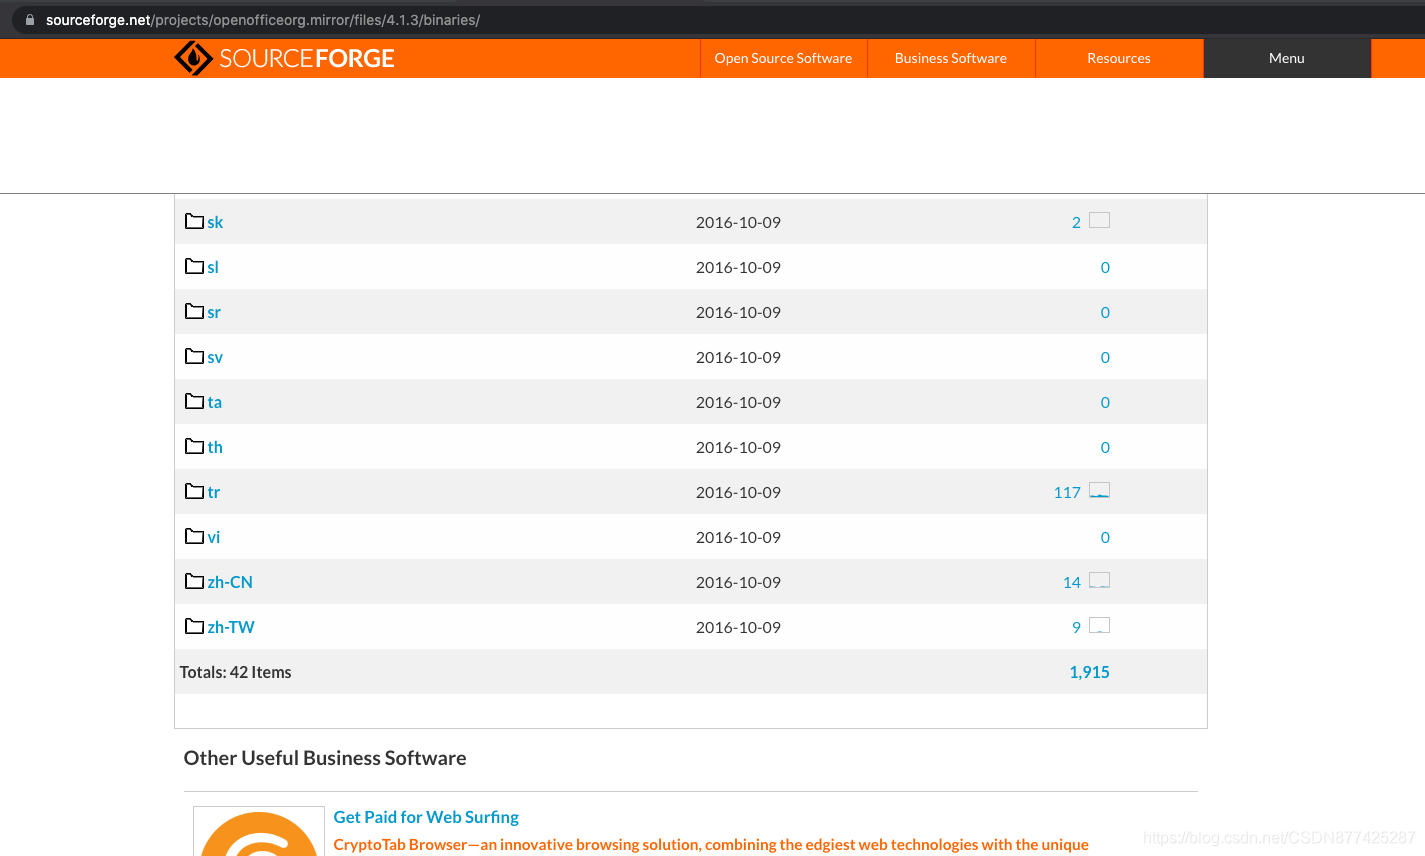Image resolution: width=1425 pixels, height=856 pixels.
Task: Click download count 2 for sk
Action: pos(1076,222)
